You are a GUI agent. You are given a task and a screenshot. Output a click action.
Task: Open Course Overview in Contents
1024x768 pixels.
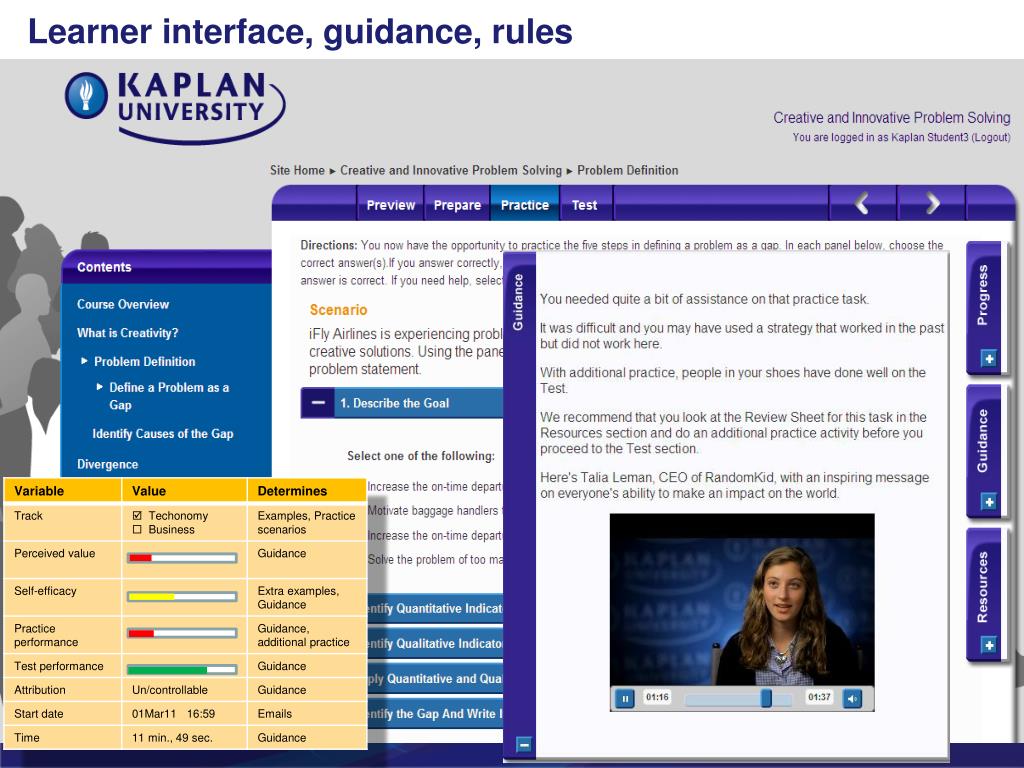(123, 304)
